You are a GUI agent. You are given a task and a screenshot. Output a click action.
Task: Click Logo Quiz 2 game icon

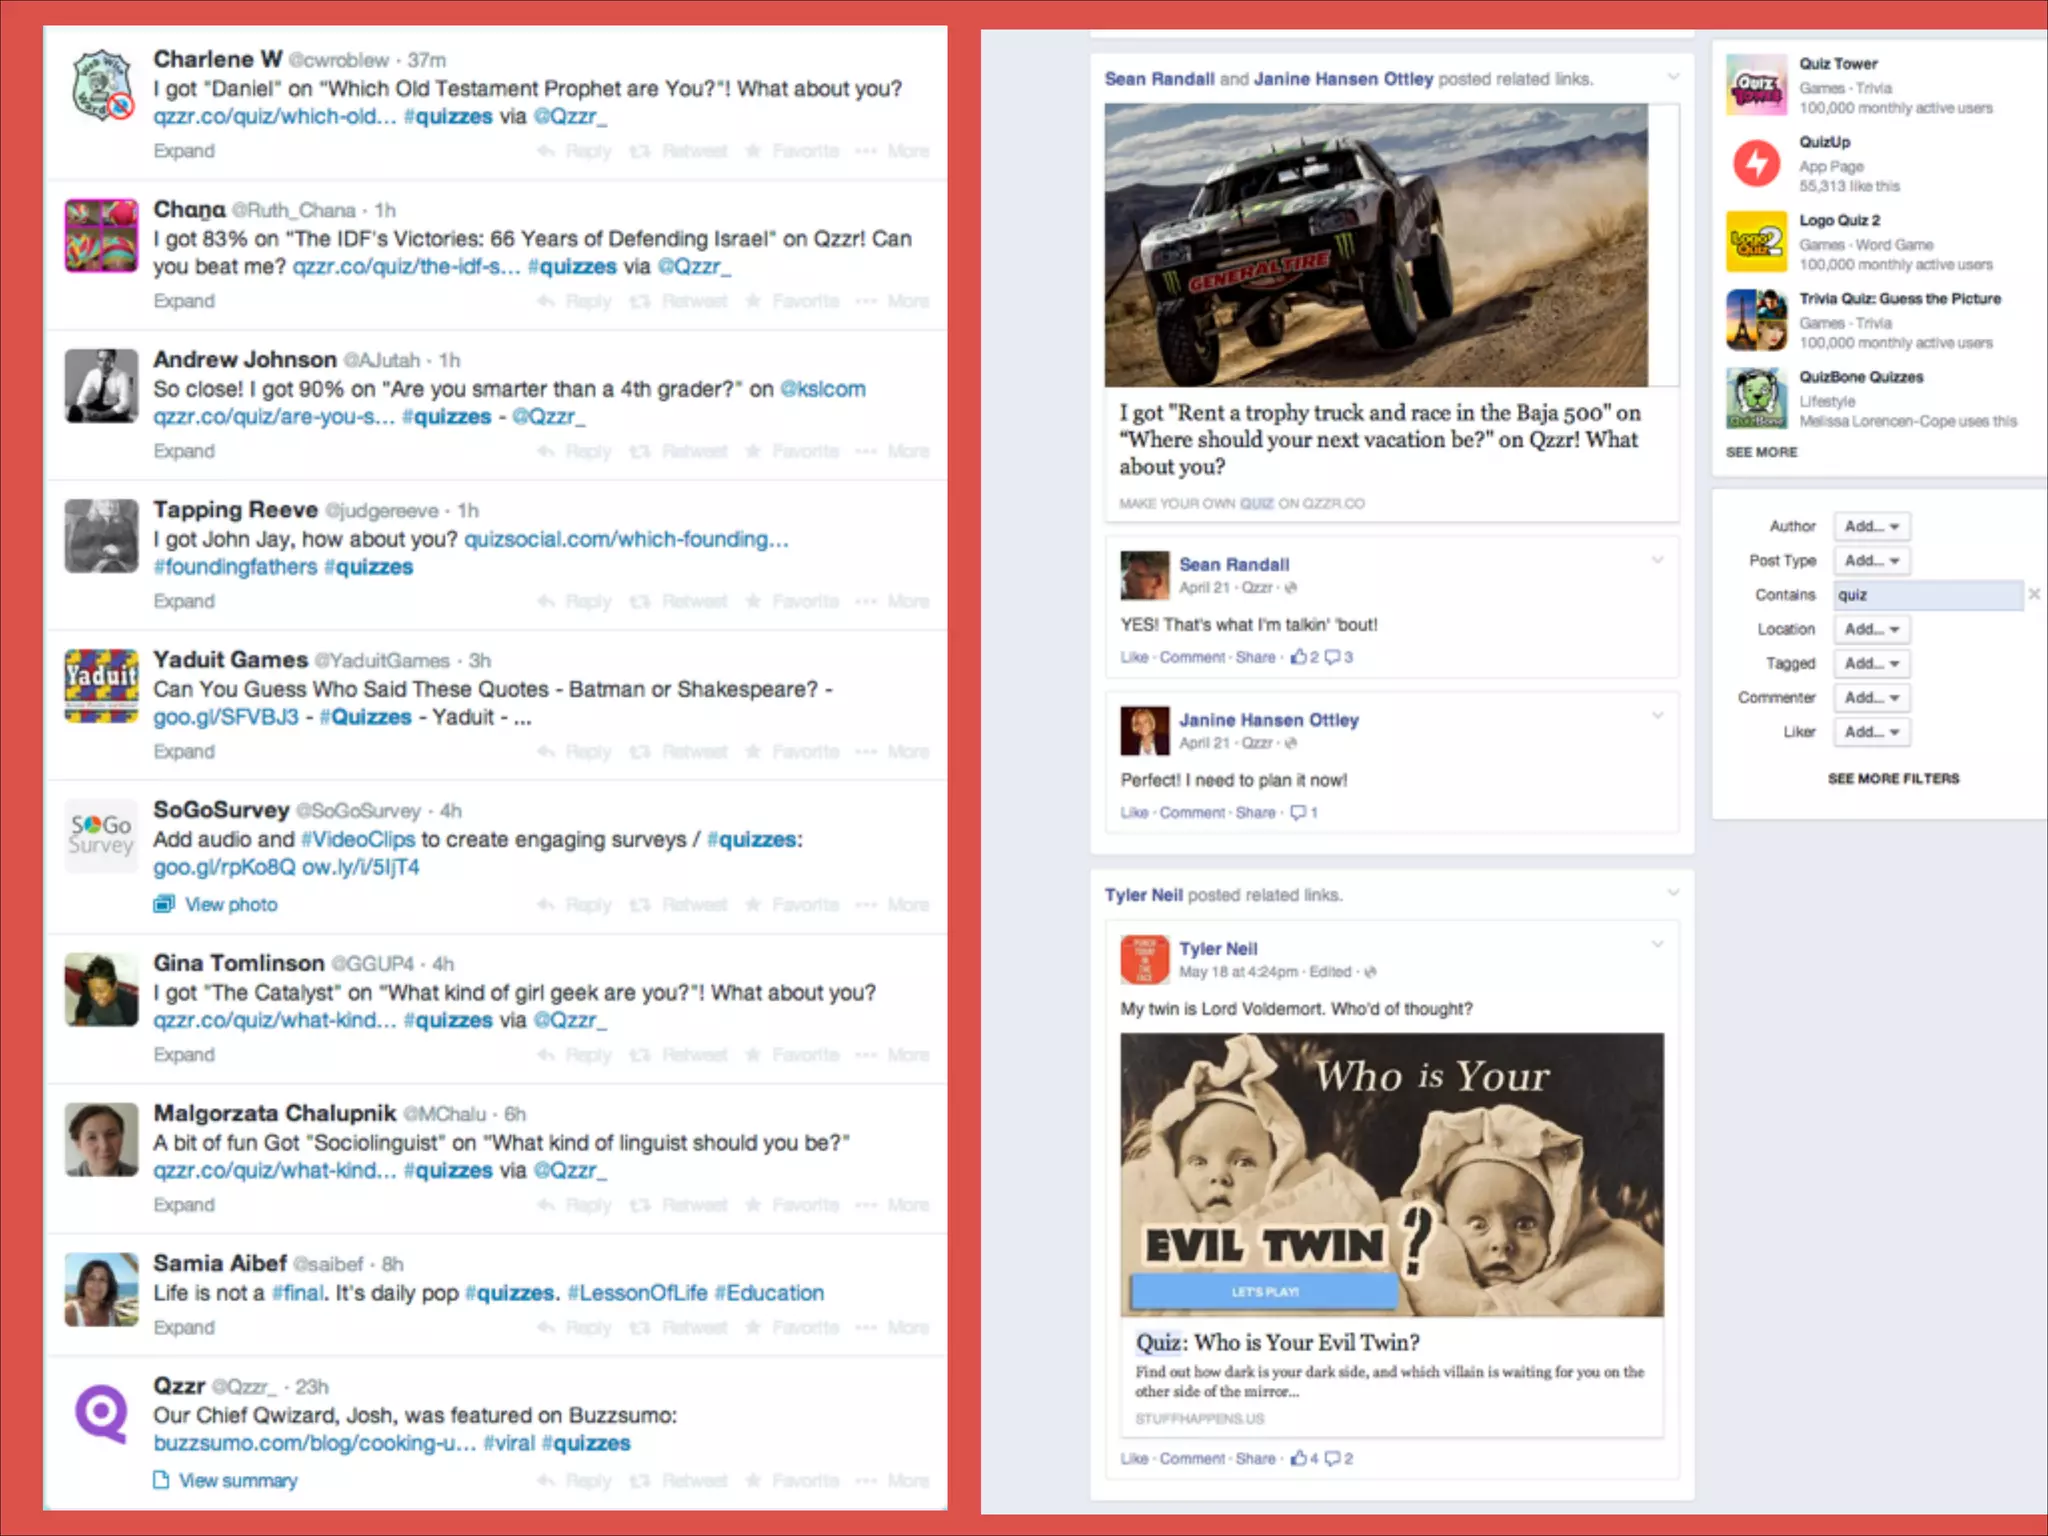coord(1756,242)
